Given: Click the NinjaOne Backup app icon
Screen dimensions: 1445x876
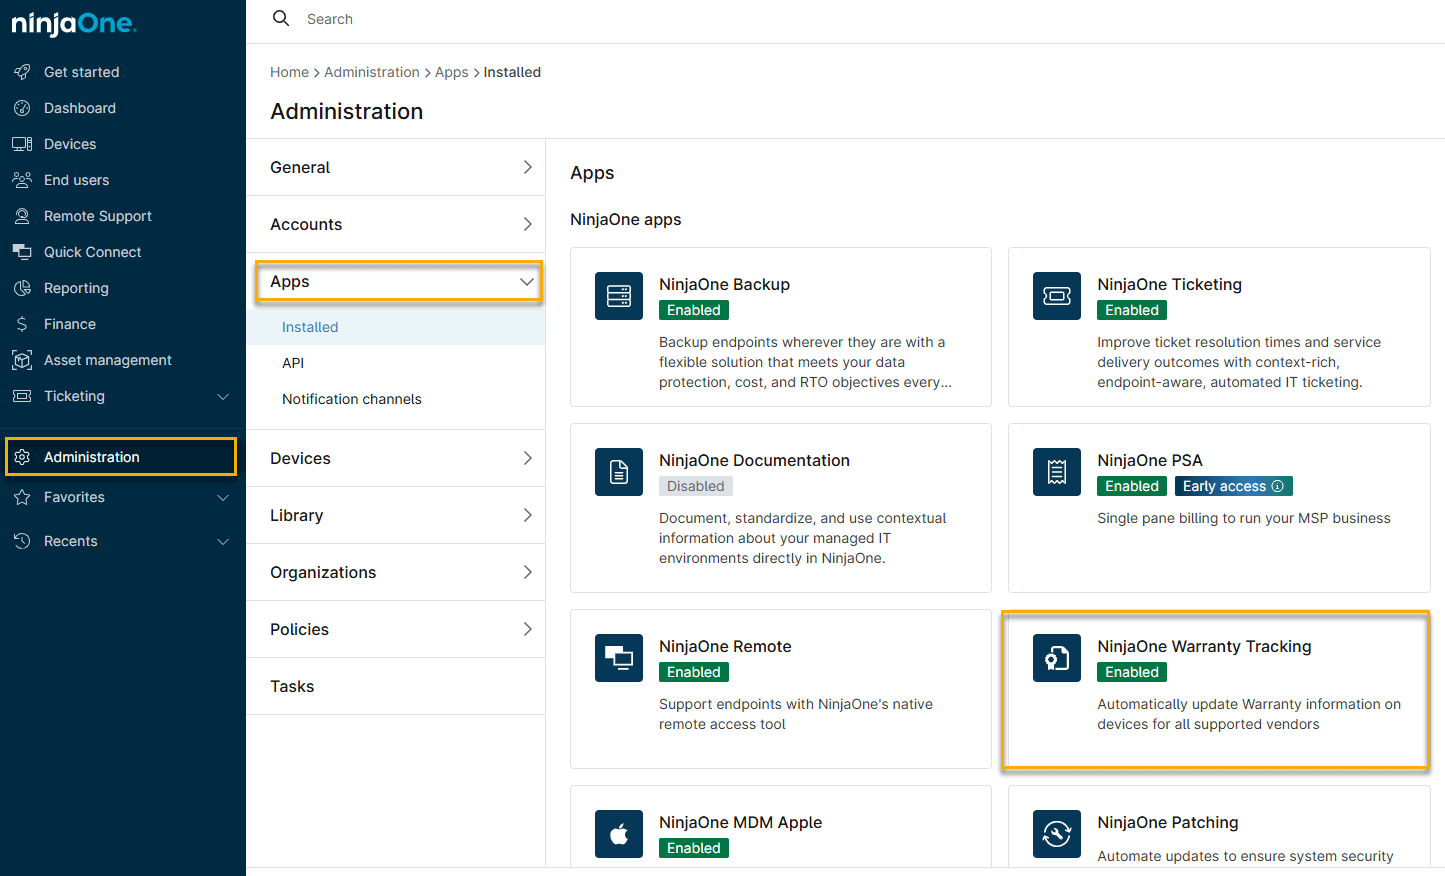Looking at the screenshot, I should click(x=618, y=296).
